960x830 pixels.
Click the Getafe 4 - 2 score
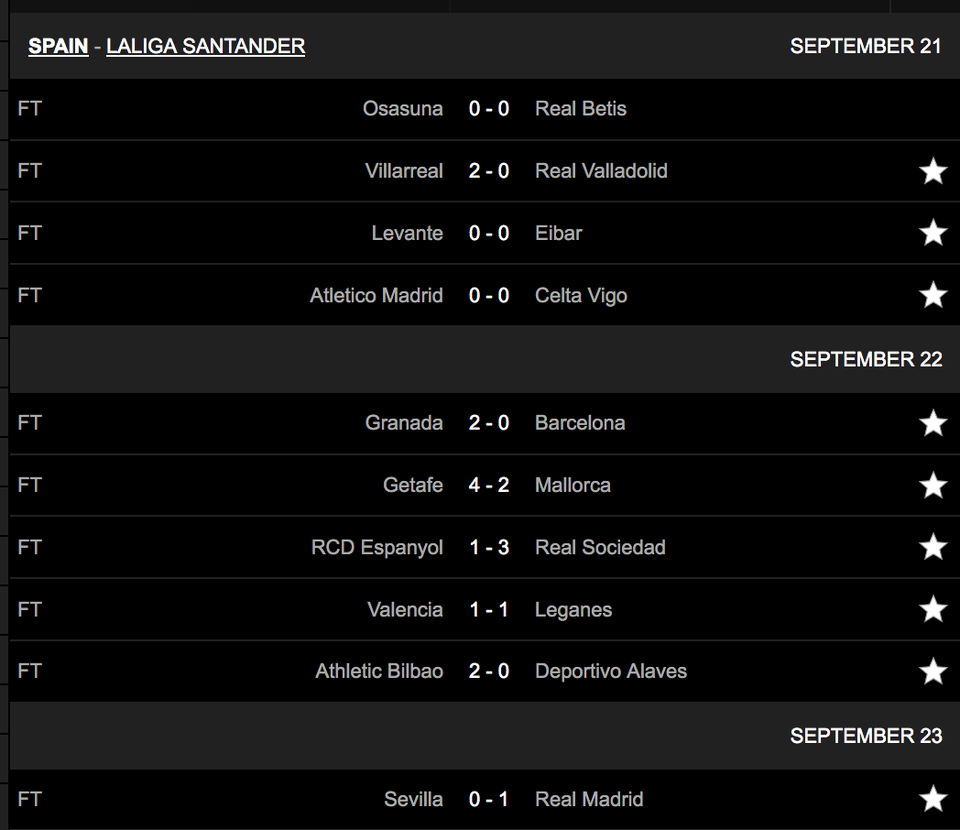(x=489, y=485)
